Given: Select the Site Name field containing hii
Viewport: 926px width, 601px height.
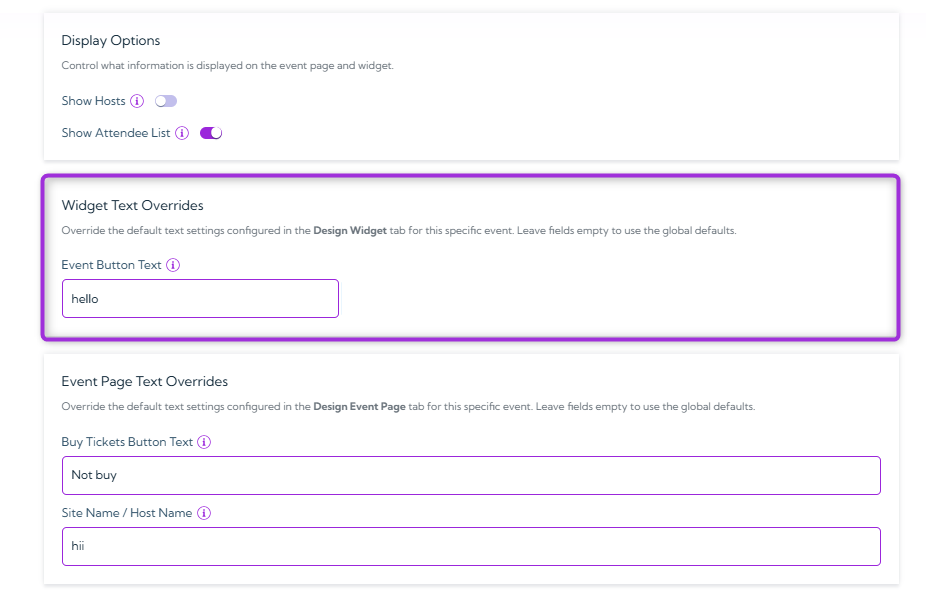Looking at the screenshot, I should click(x=470, y=546).
